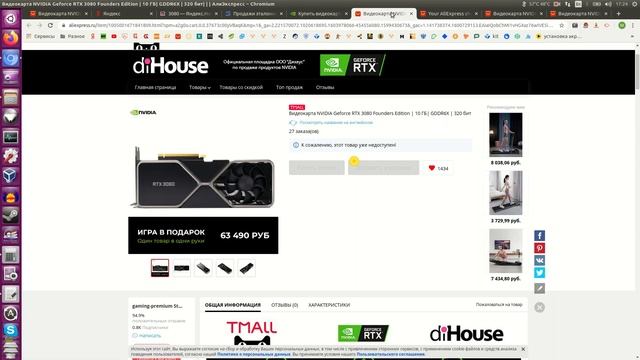Open the Files manager launcher icon
Viewport: 640px width, 360px height.
pos(11,98)
